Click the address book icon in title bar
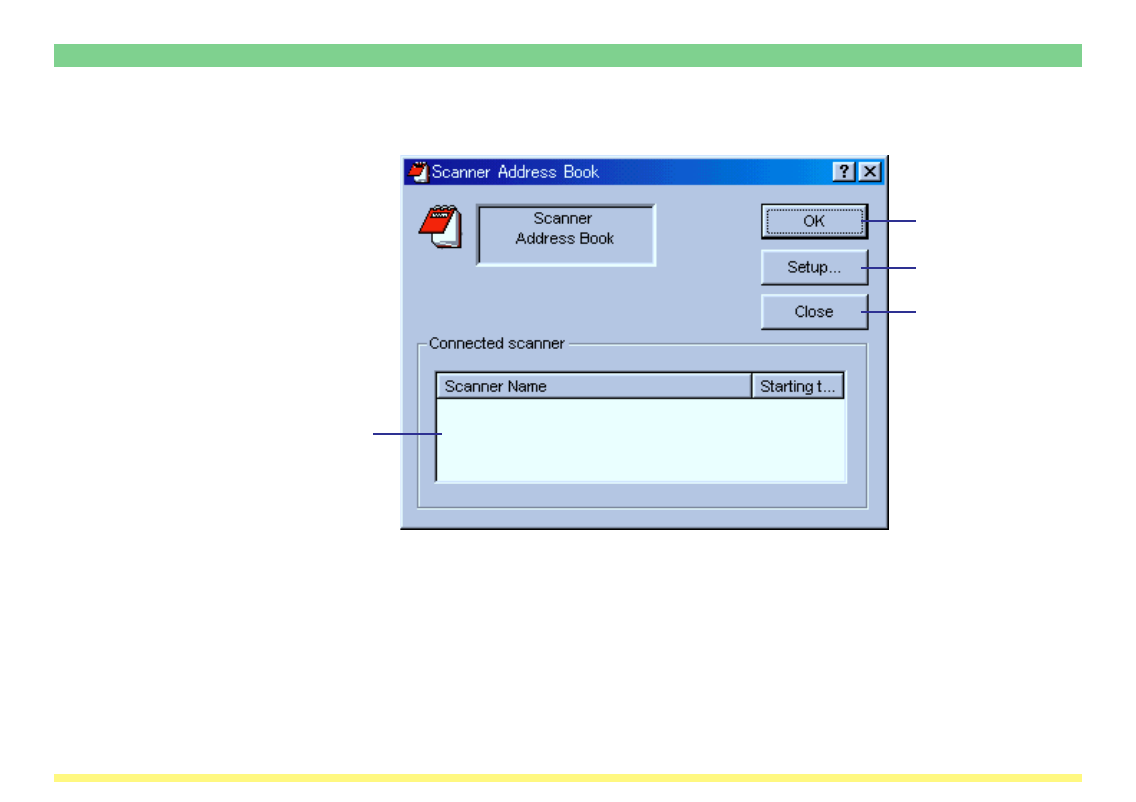1136x802 pixels. 417,172
